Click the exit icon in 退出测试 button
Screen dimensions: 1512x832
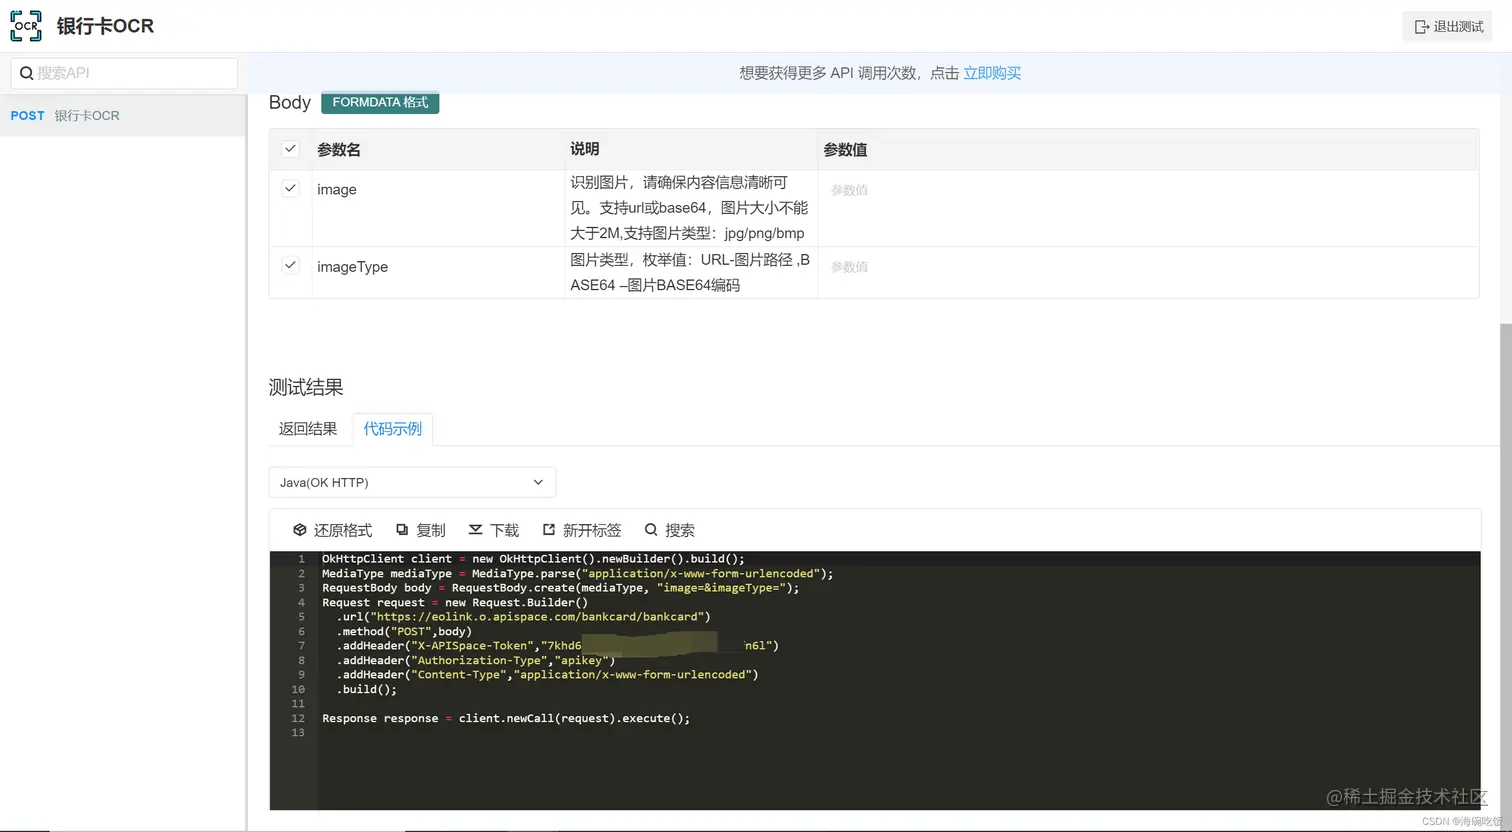pyautogui.click(x=1421, y=27)
